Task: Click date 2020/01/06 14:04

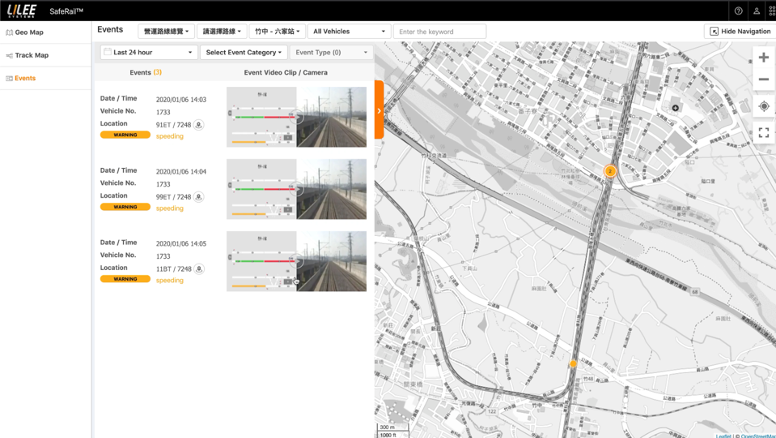Action: point(181,172)
